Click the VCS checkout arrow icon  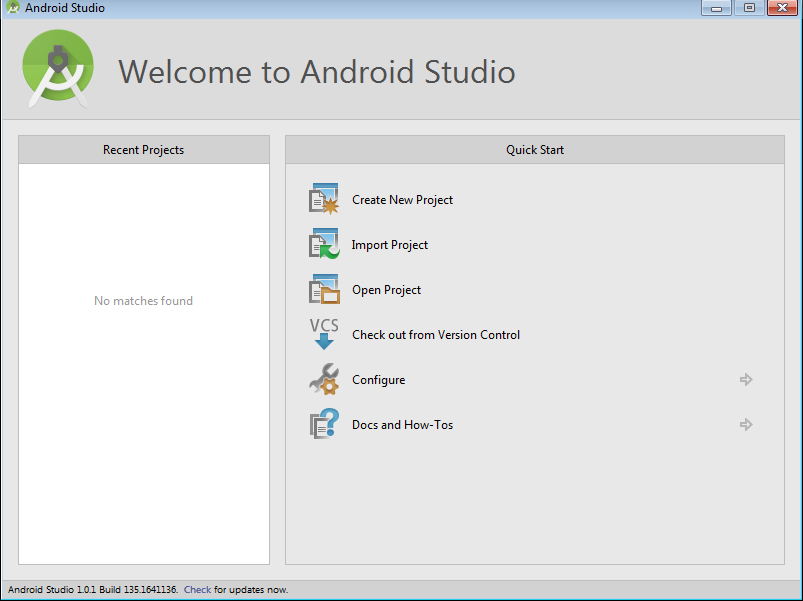324,334
